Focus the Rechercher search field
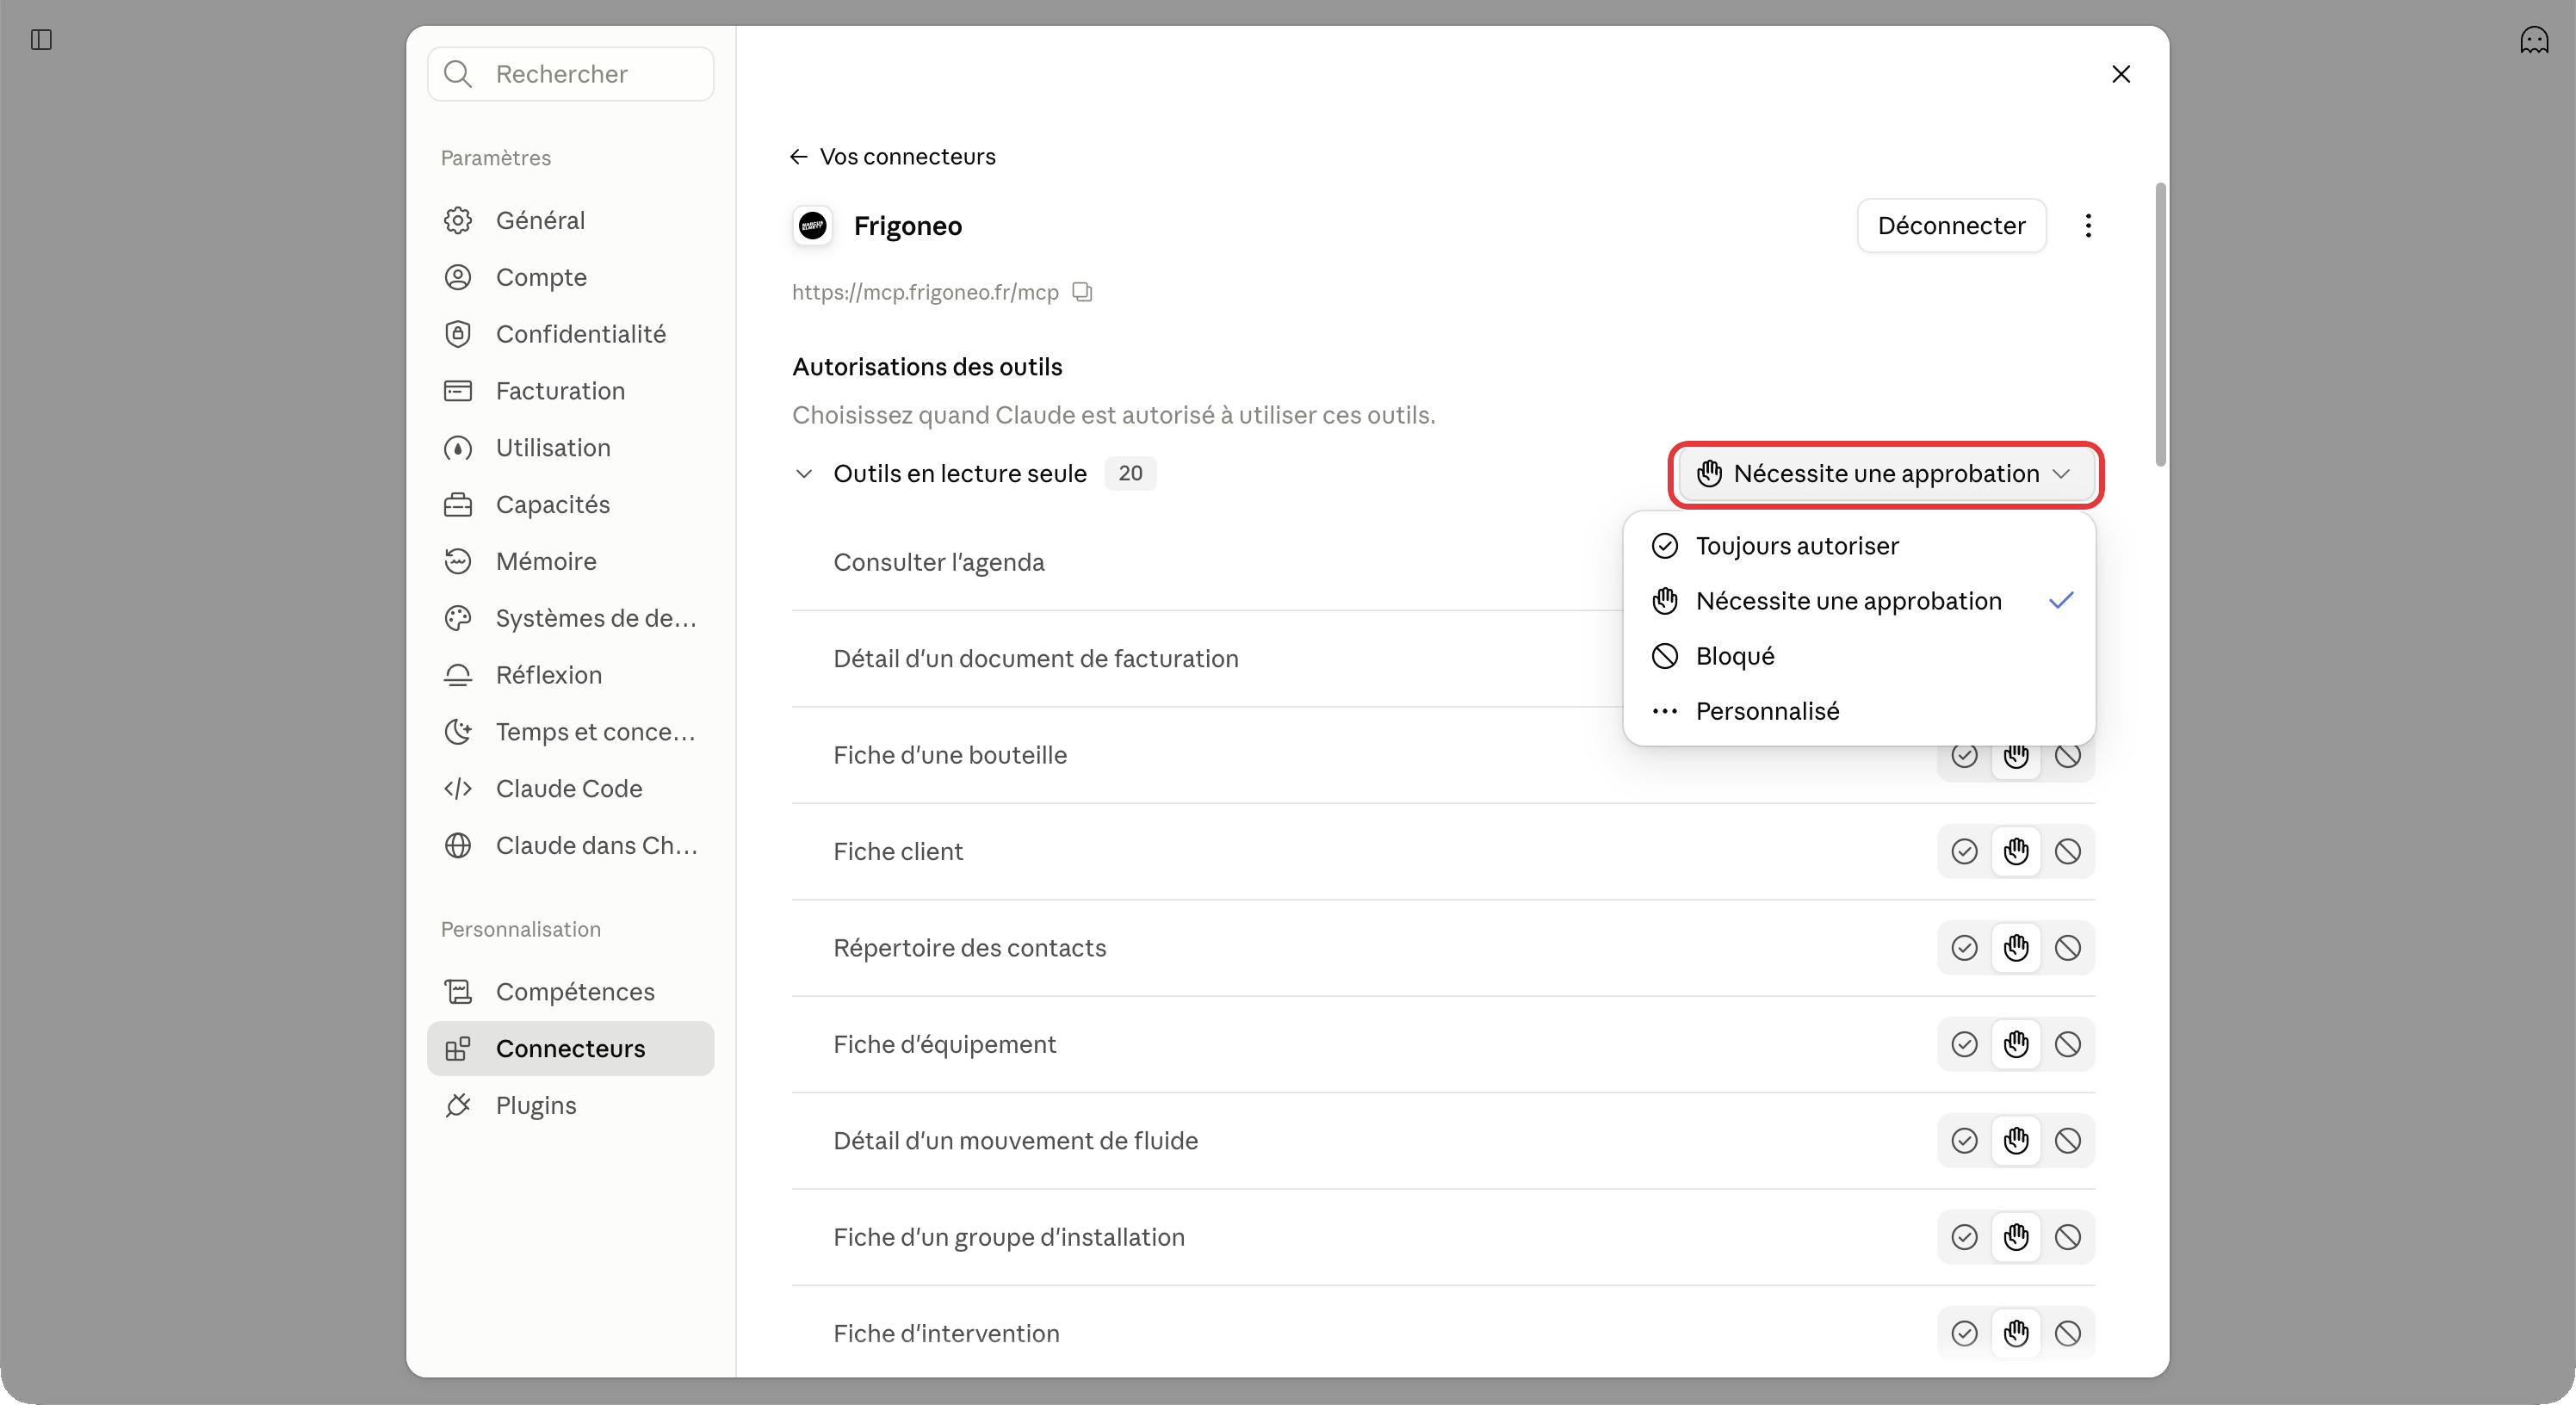Screen dimensions: 2576x1405 pos(571,74)
